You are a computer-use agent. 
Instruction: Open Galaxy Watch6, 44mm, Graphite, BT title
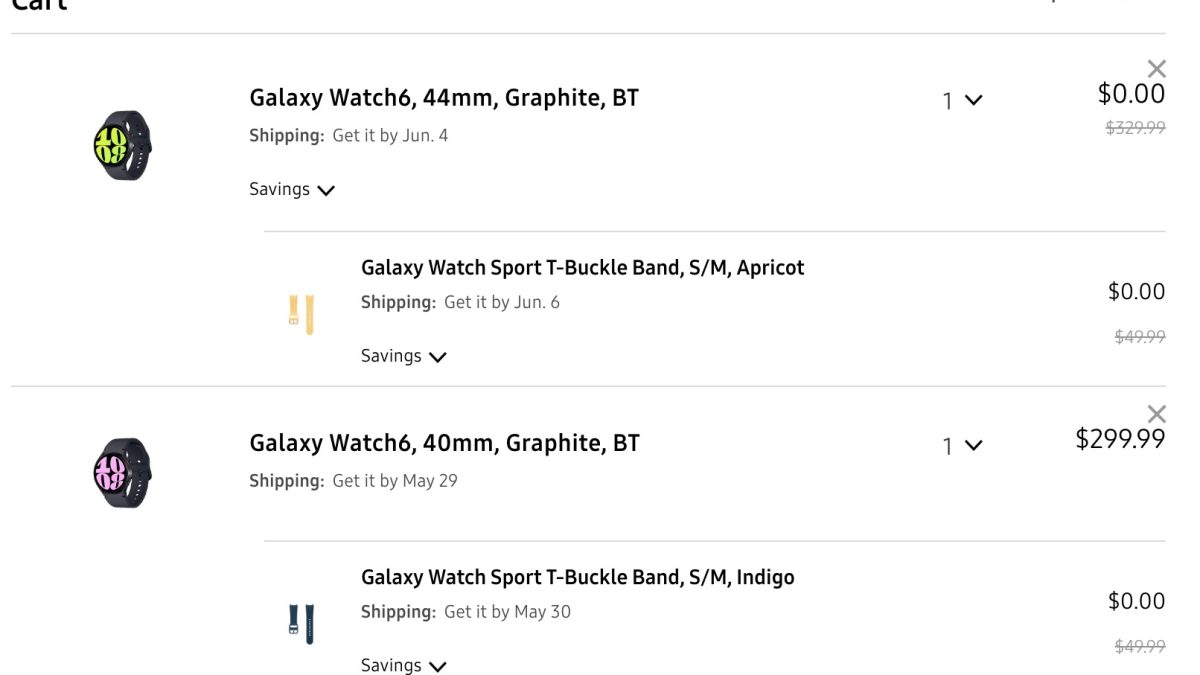pos(444,98)
